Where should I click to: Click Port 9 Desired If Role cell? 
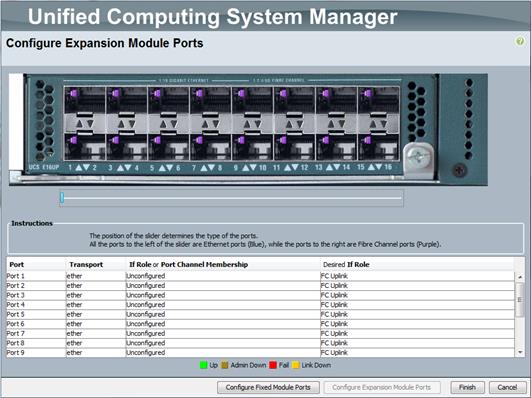point(417,353)
